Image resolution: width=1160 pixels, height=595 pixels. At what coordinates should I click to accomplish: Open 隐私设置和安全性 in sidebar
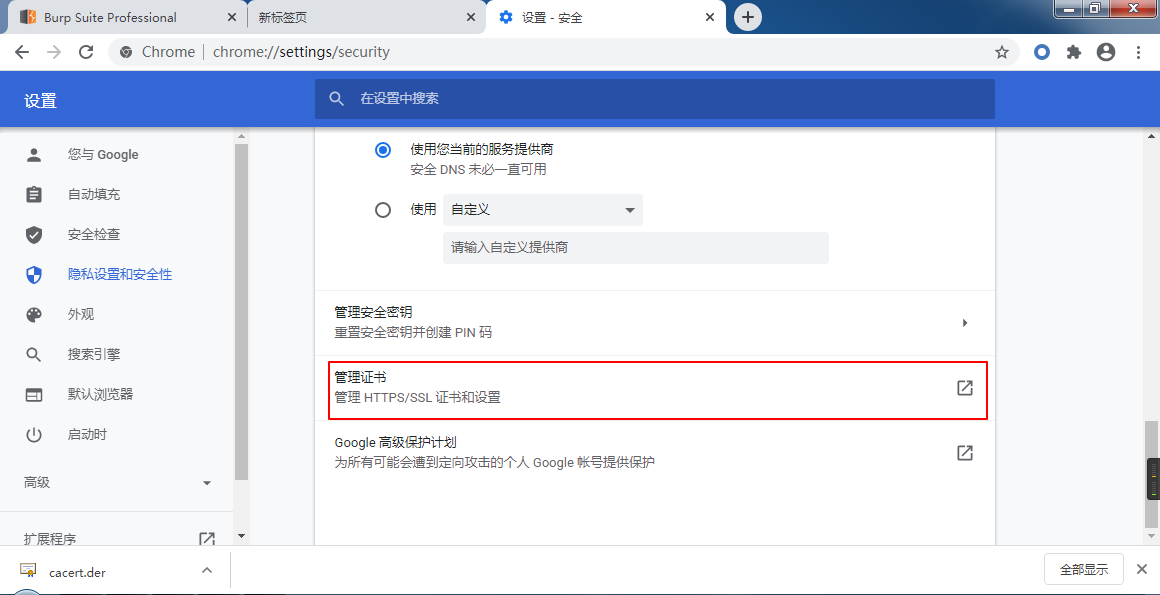point(118,275)
